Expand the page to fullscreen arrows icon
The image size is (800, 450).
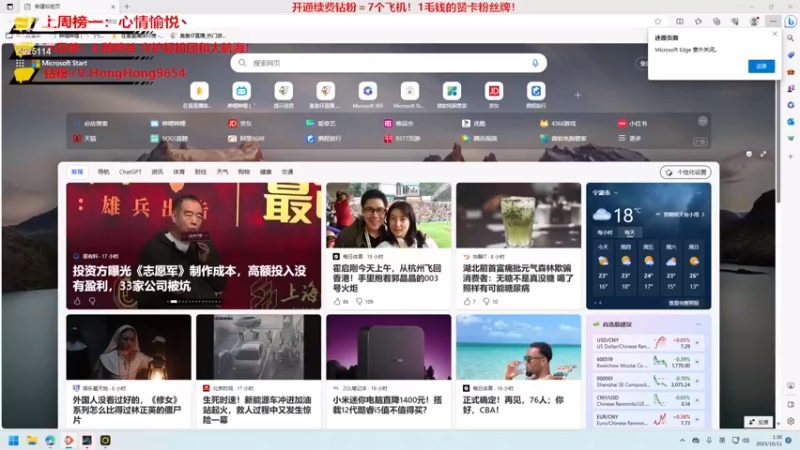click(763, 154)
